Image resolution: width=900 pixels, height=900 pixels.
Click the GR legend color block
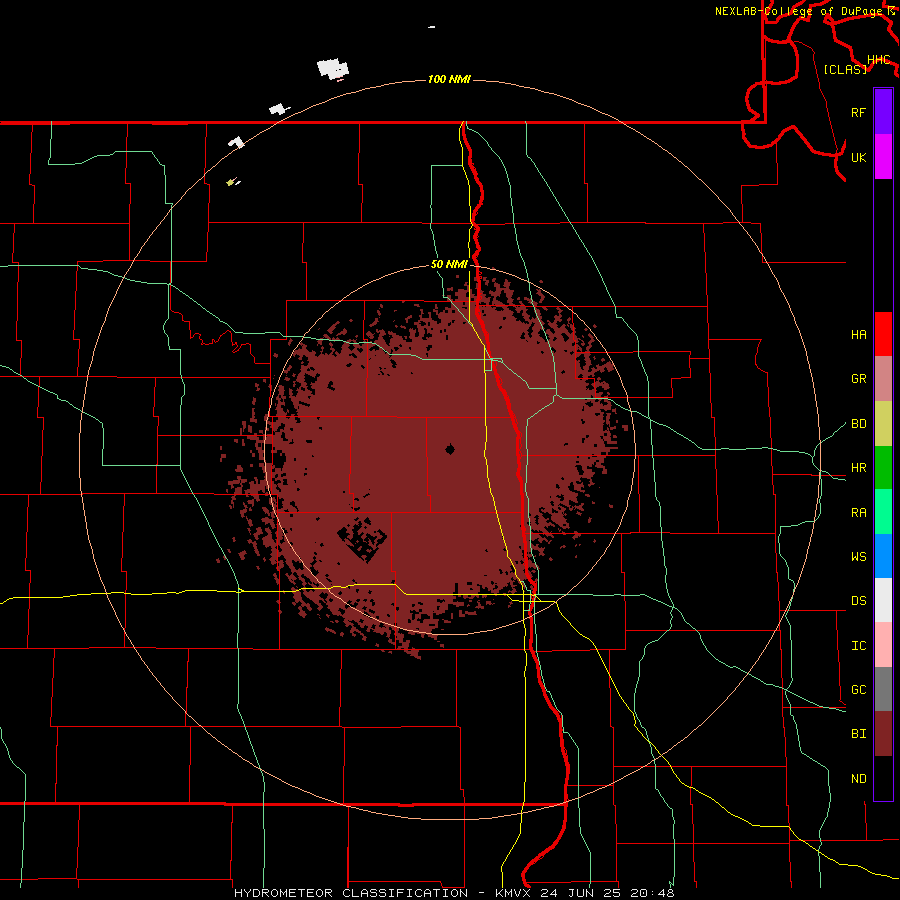[x=883, y=378]
